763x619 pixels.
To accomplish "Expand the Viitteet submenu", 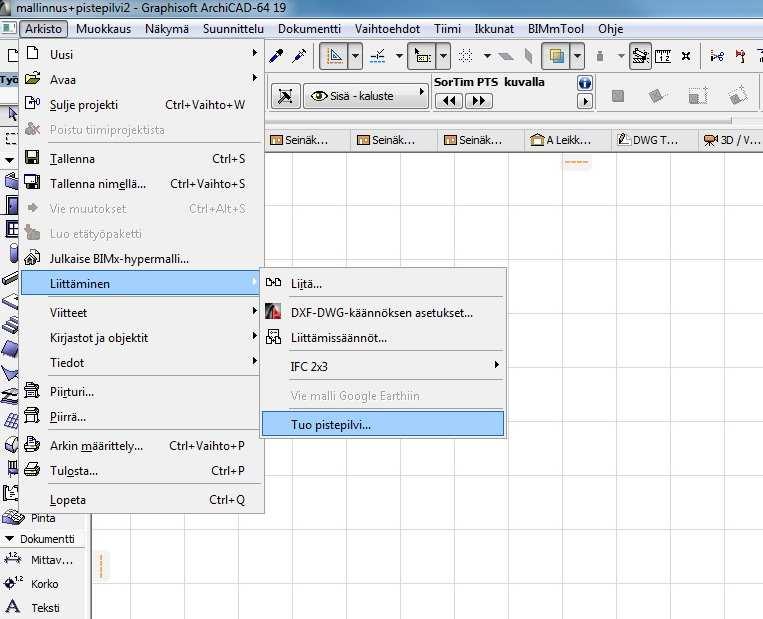I will [141, 312].
